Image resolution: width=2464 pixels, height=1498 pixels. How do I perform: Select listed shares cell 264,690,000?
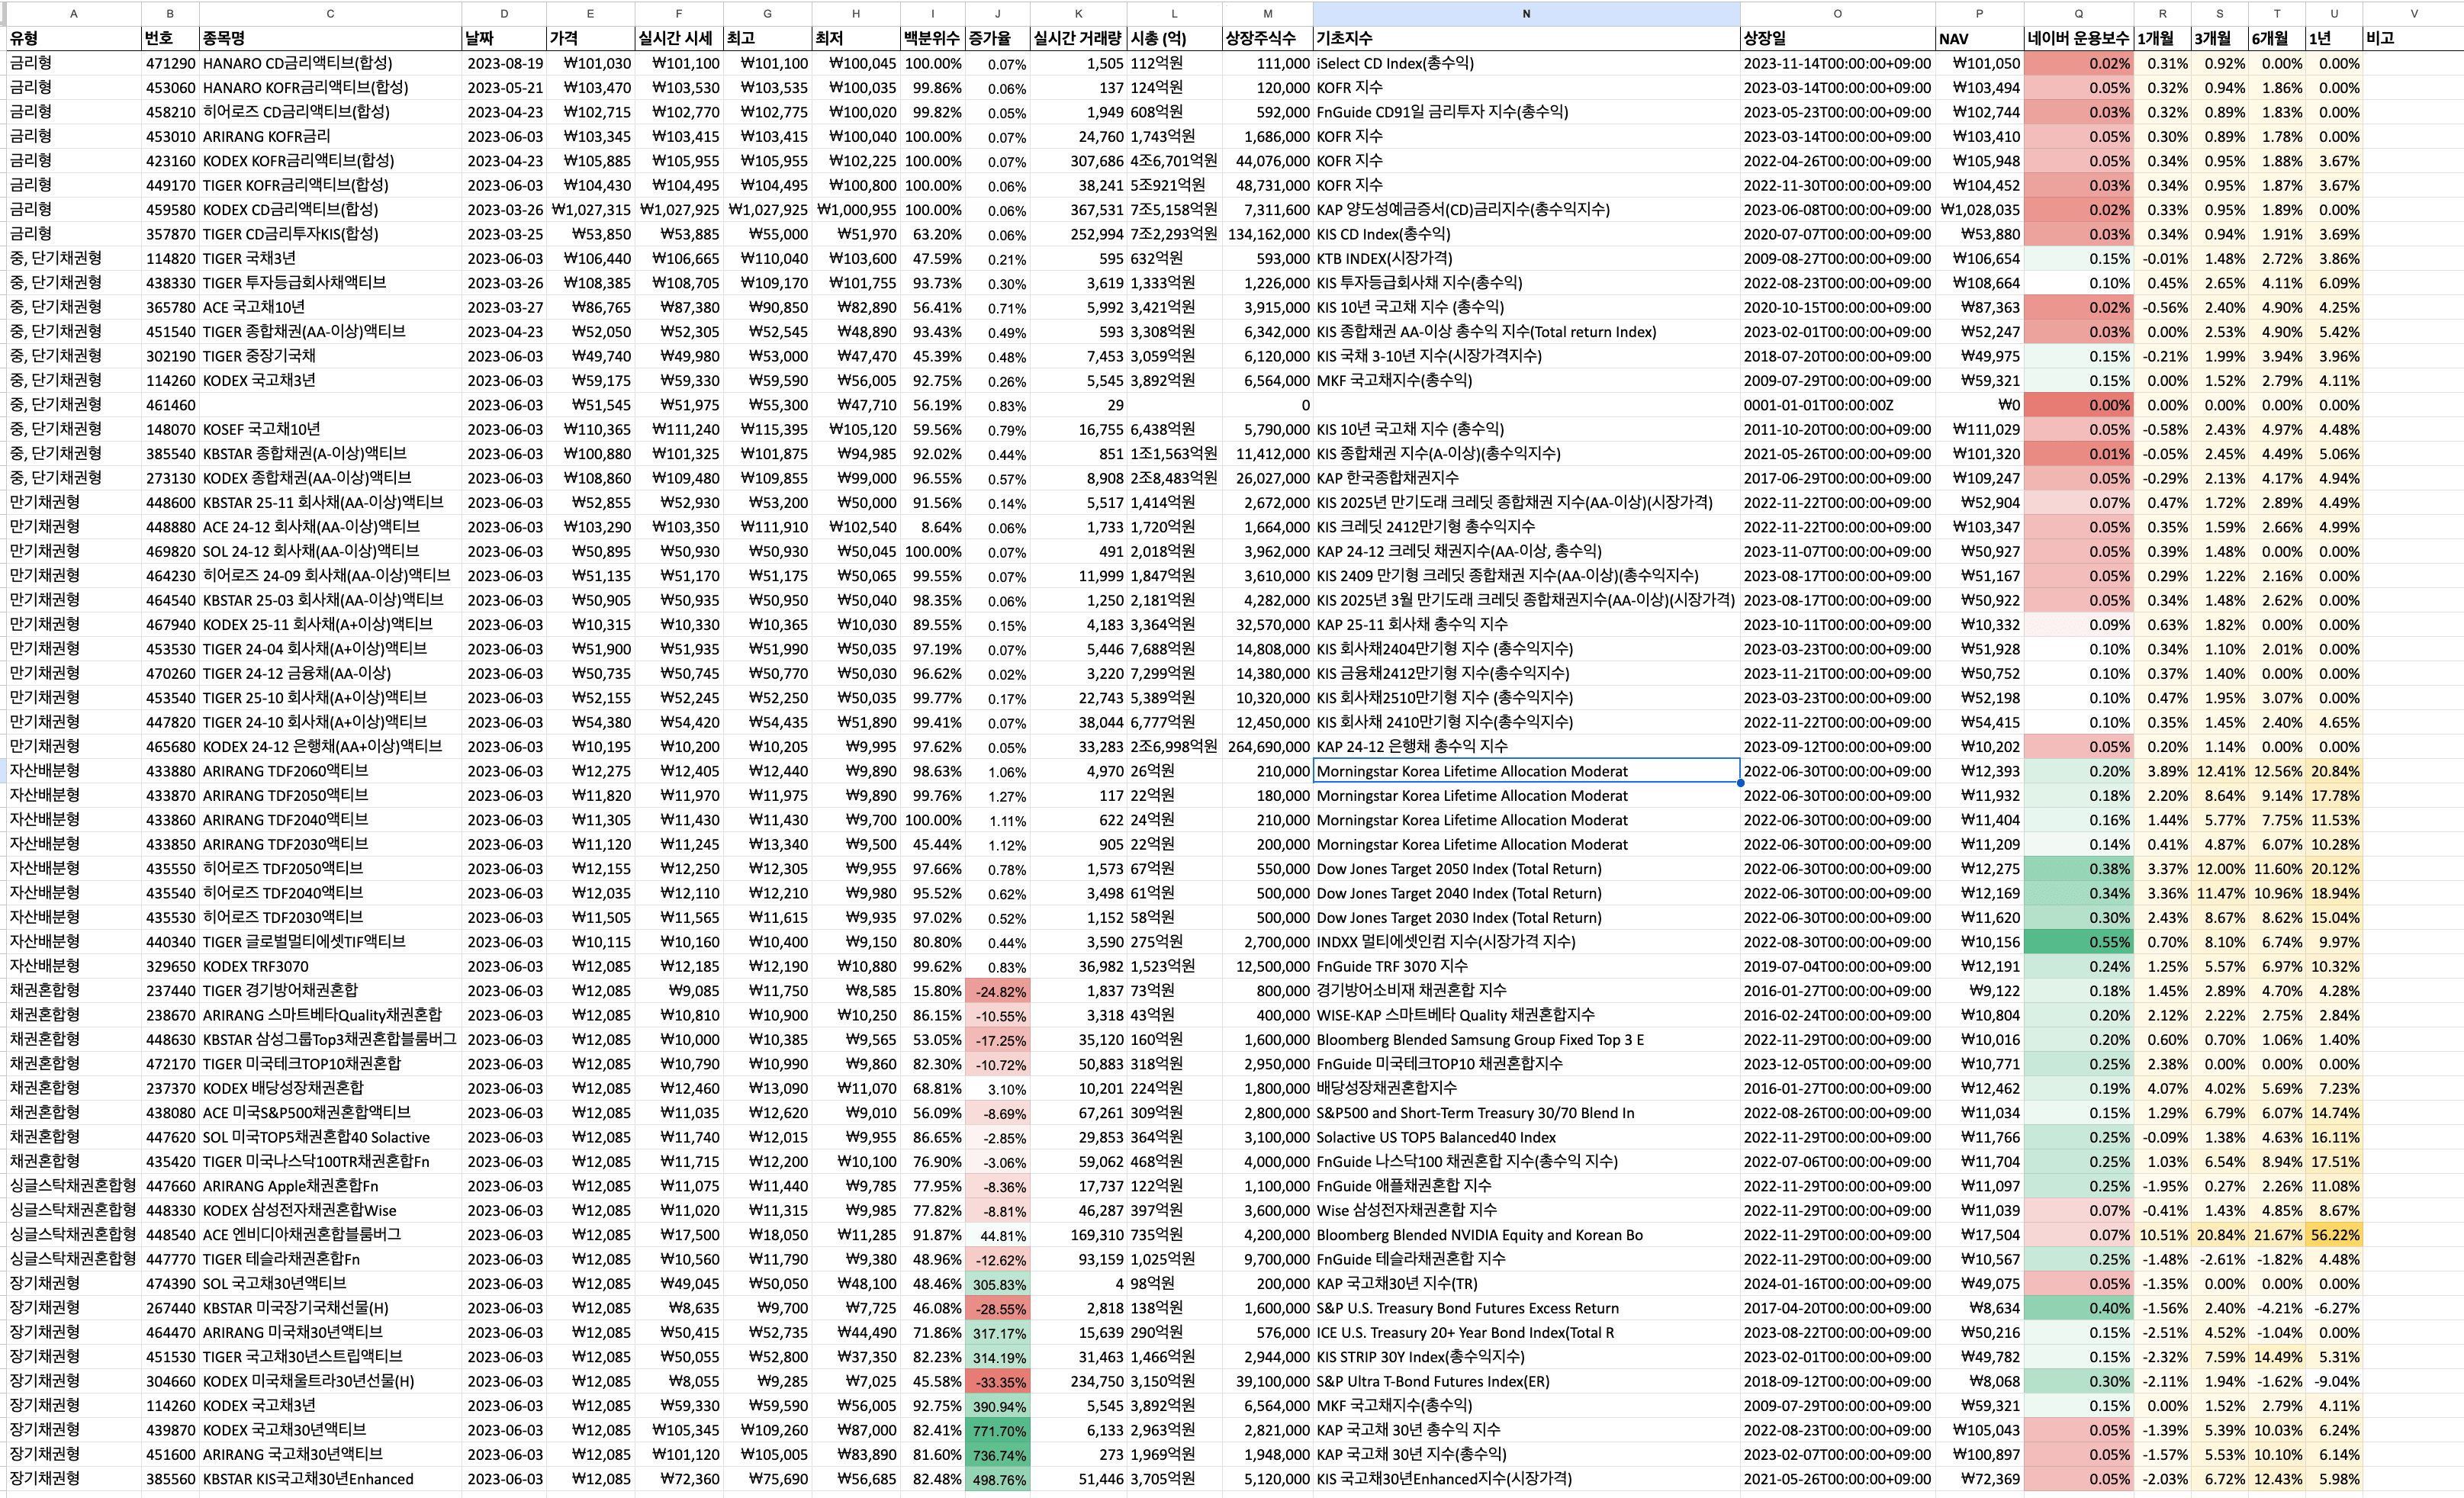click(1267, 746)
